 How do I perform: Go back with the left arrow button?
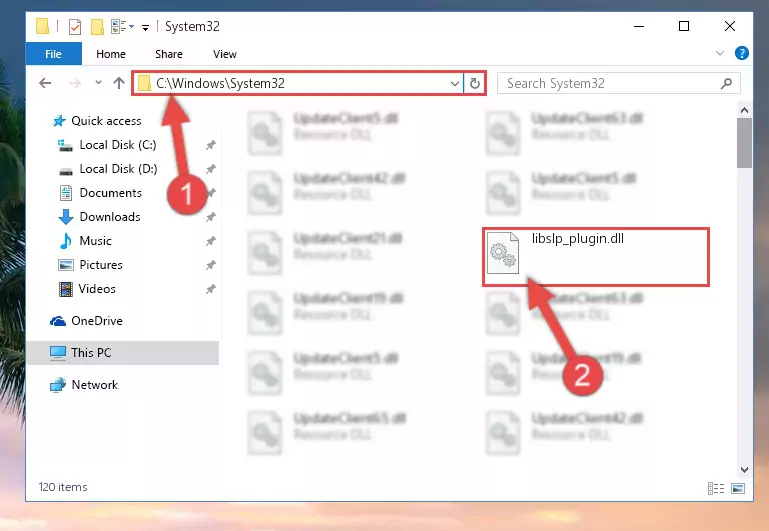pyautogui.click(x=45, y=83)
